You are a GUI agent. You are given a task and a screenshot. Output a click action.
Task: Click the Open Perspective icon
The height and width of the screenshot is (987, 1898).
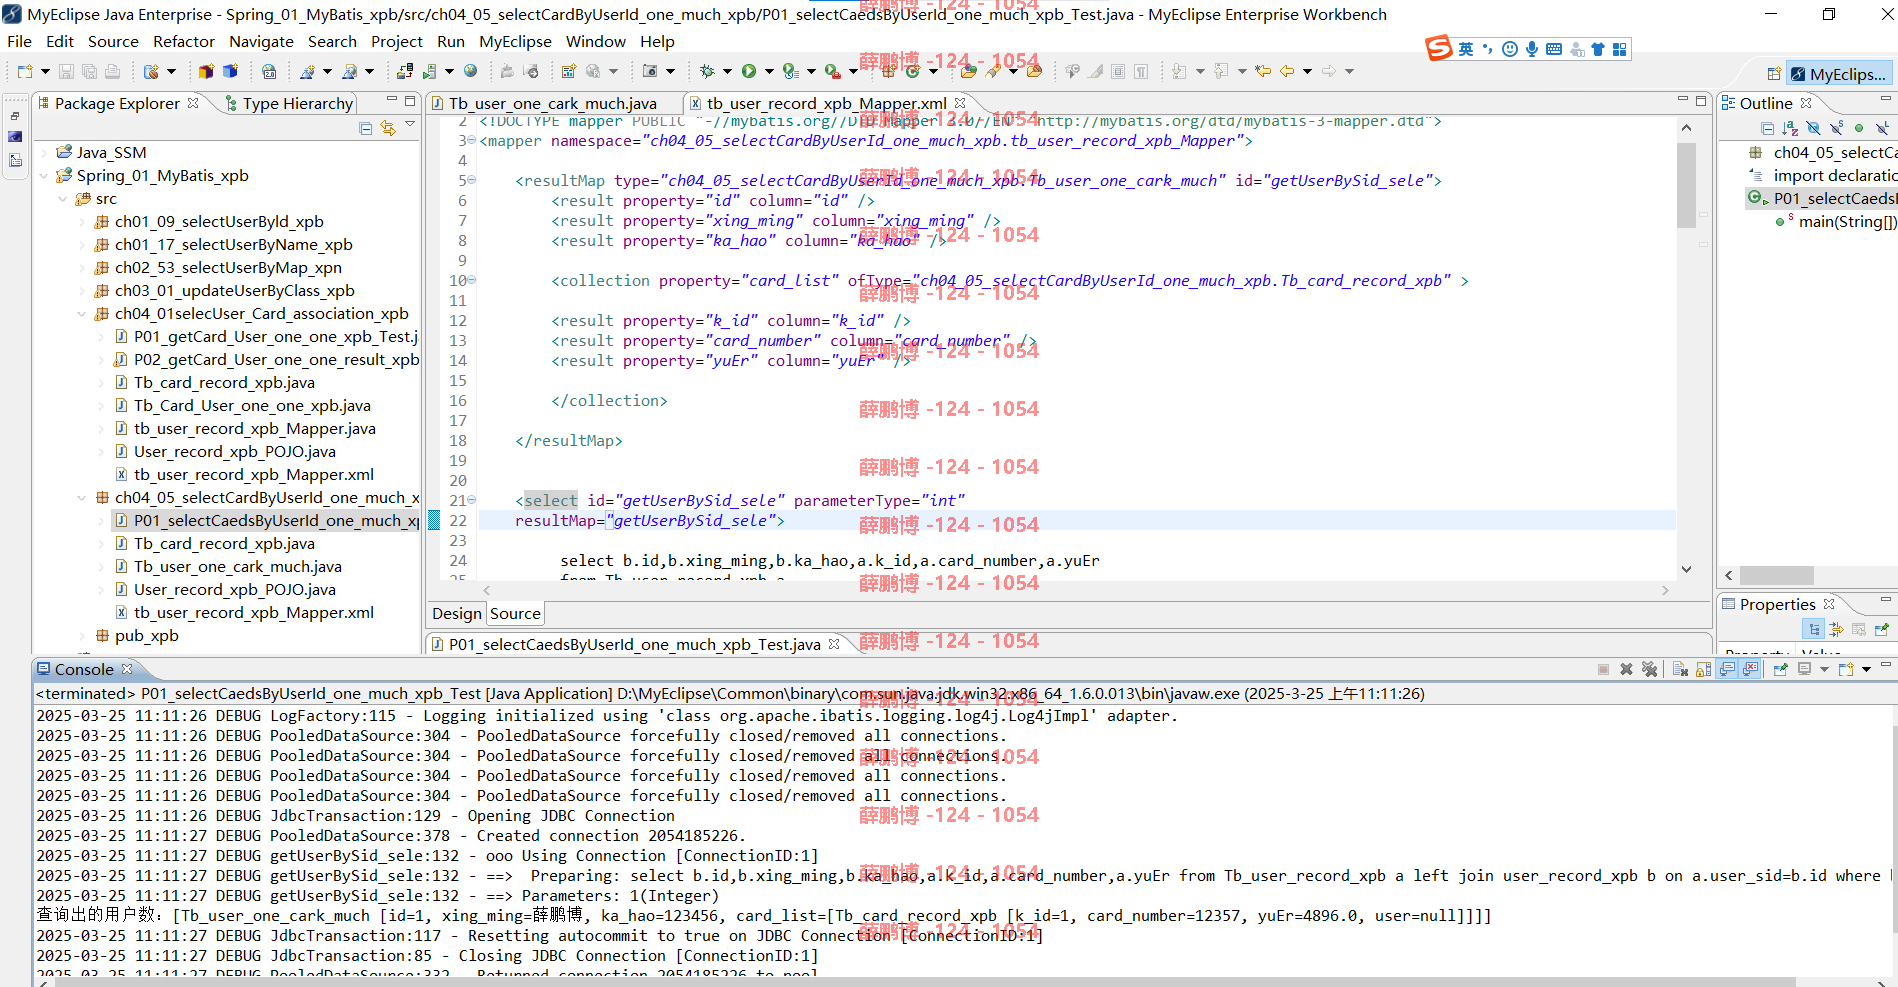click(x=1774, y=74)
